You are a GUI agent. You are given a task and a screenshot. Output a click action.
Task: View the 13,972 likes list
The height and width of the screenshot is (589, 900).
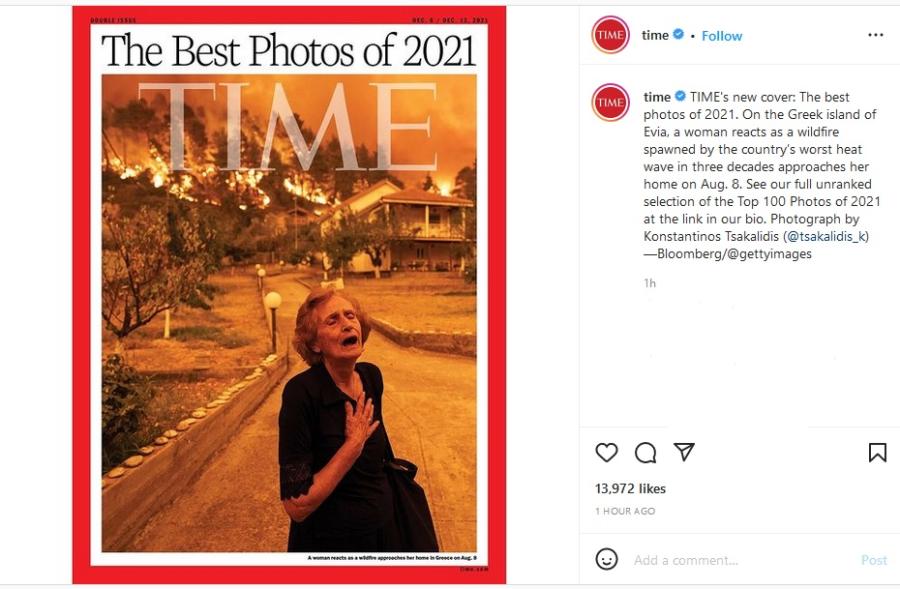[x=630, y=489]
